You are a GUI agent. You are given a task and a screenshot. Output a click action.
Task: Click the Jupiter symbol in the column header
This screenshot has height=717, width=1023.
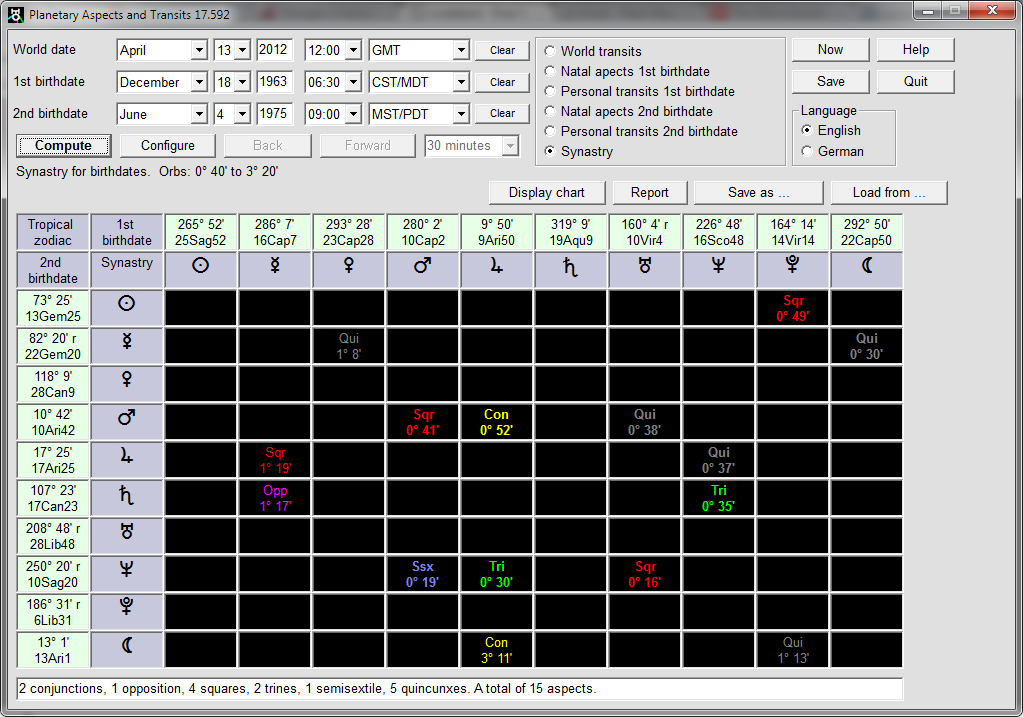496,265
